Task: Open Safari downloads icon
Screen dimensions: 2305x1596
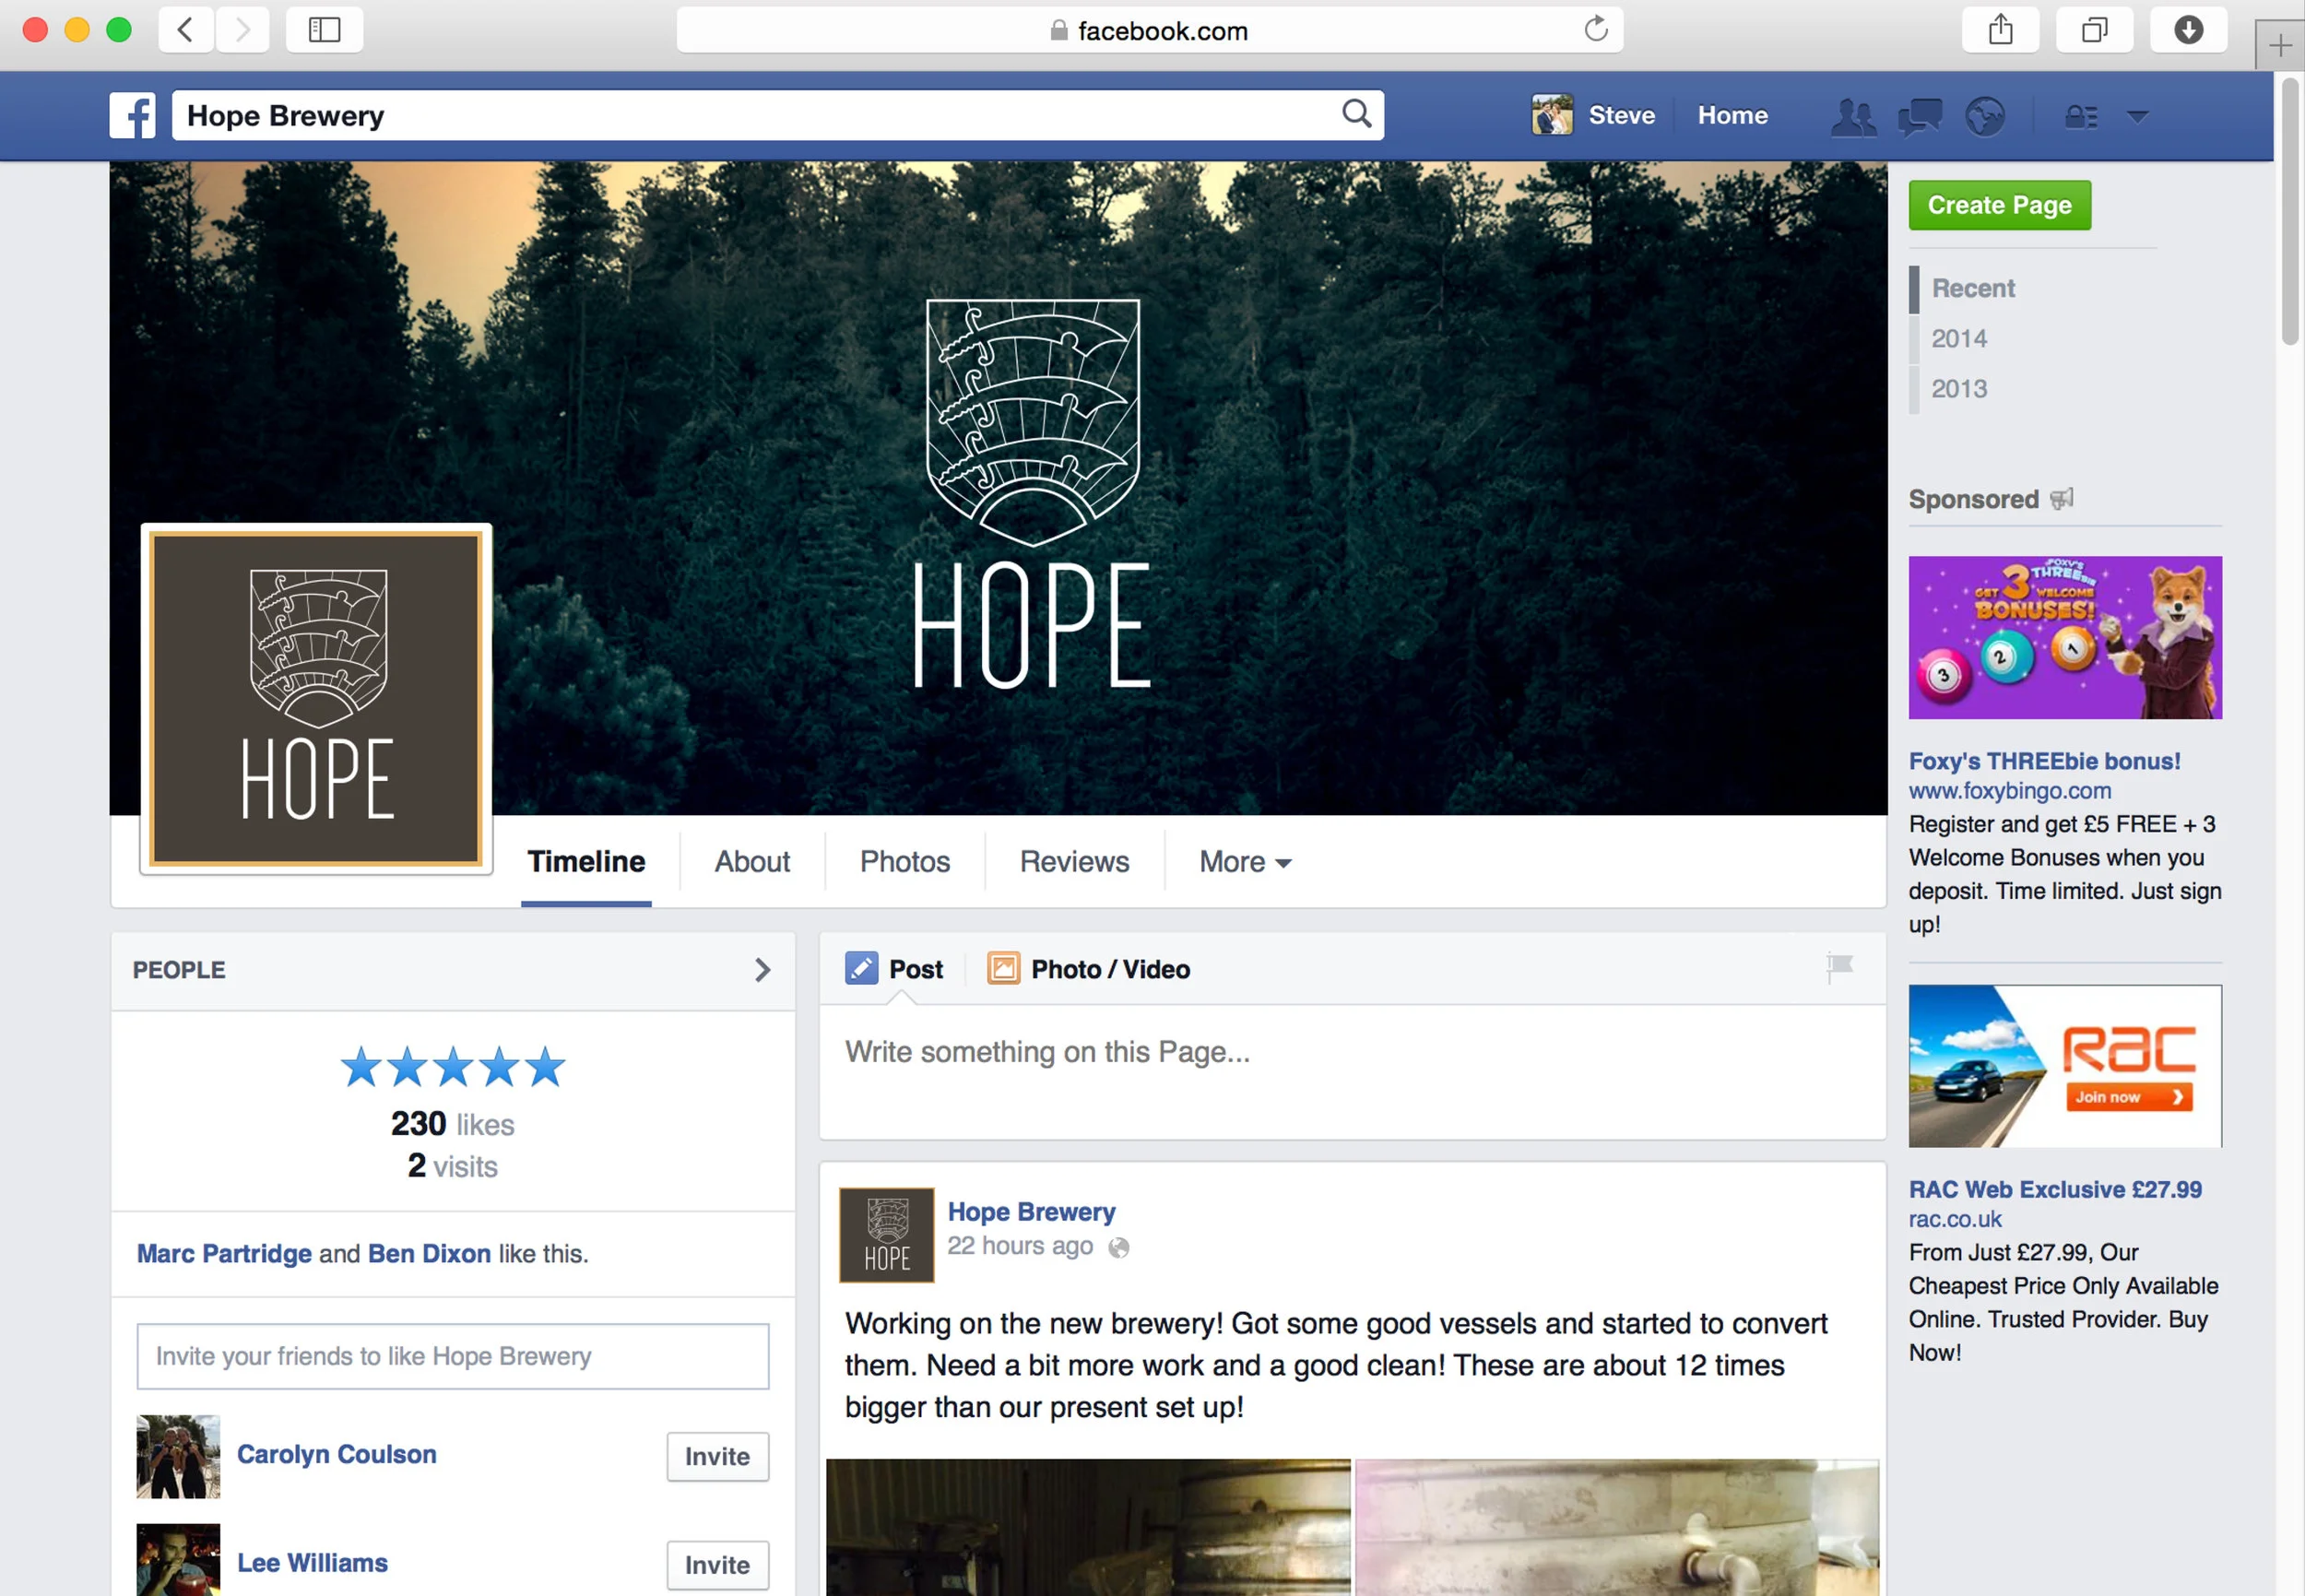Action: 2188,30
